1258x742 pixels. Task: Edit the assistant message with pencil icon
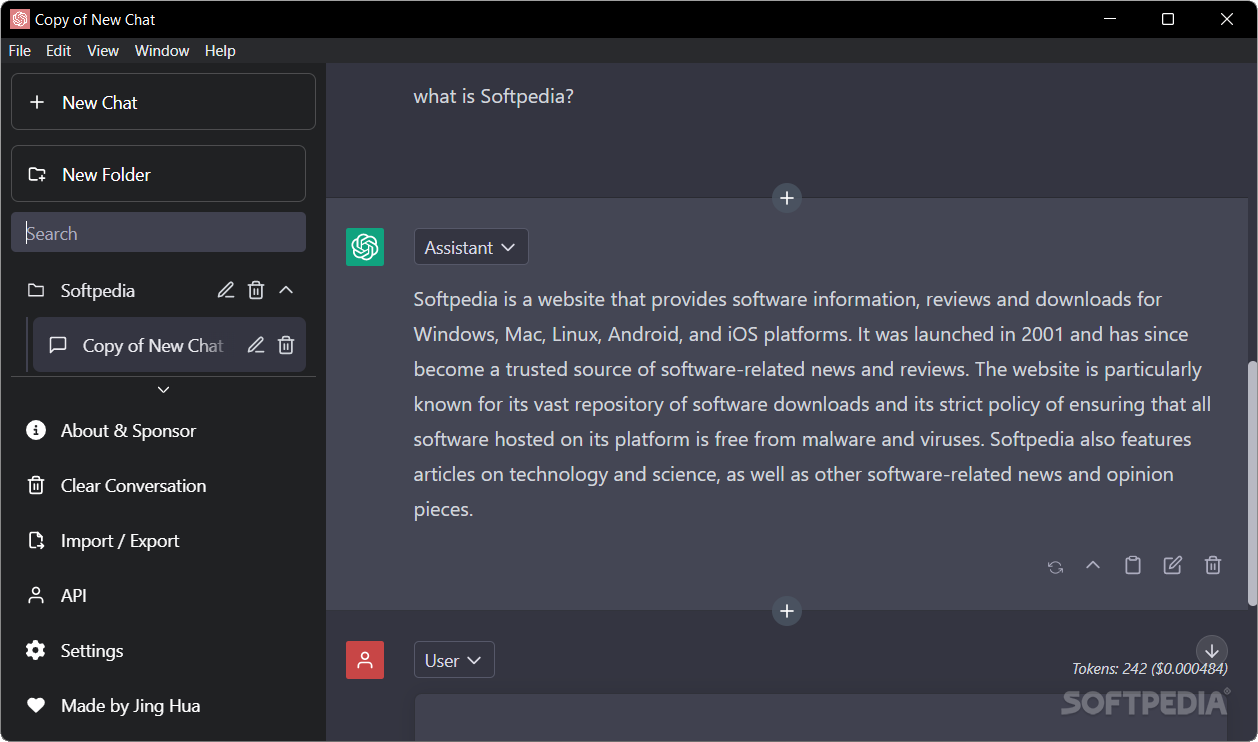(1173, 565)
